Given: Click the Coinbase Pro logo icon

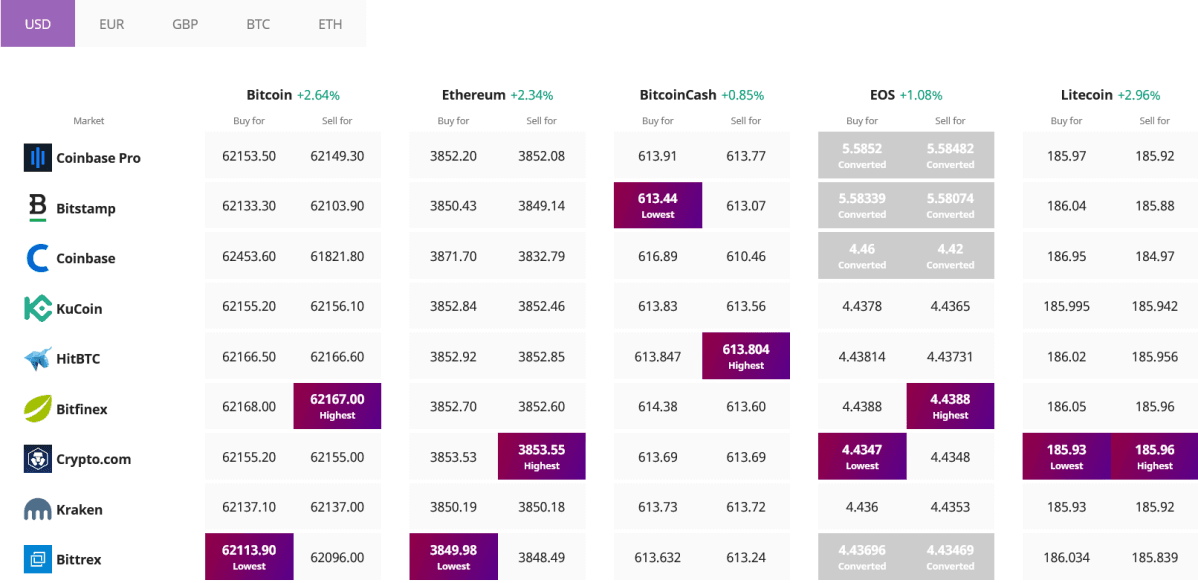Looking at the screenshot, I should 37,157.
